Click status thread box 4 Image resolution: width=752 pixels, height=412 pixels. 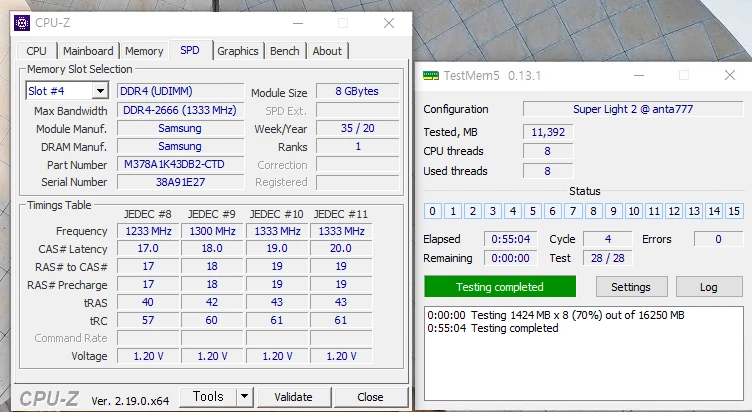point(513,211)
